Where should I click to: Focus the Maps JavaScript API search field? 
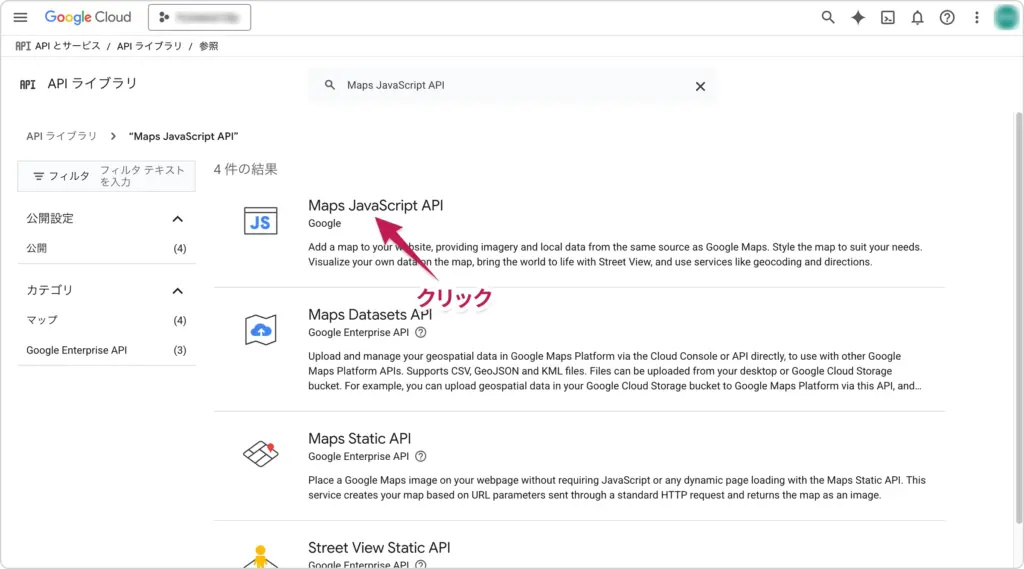click(513, 85)
